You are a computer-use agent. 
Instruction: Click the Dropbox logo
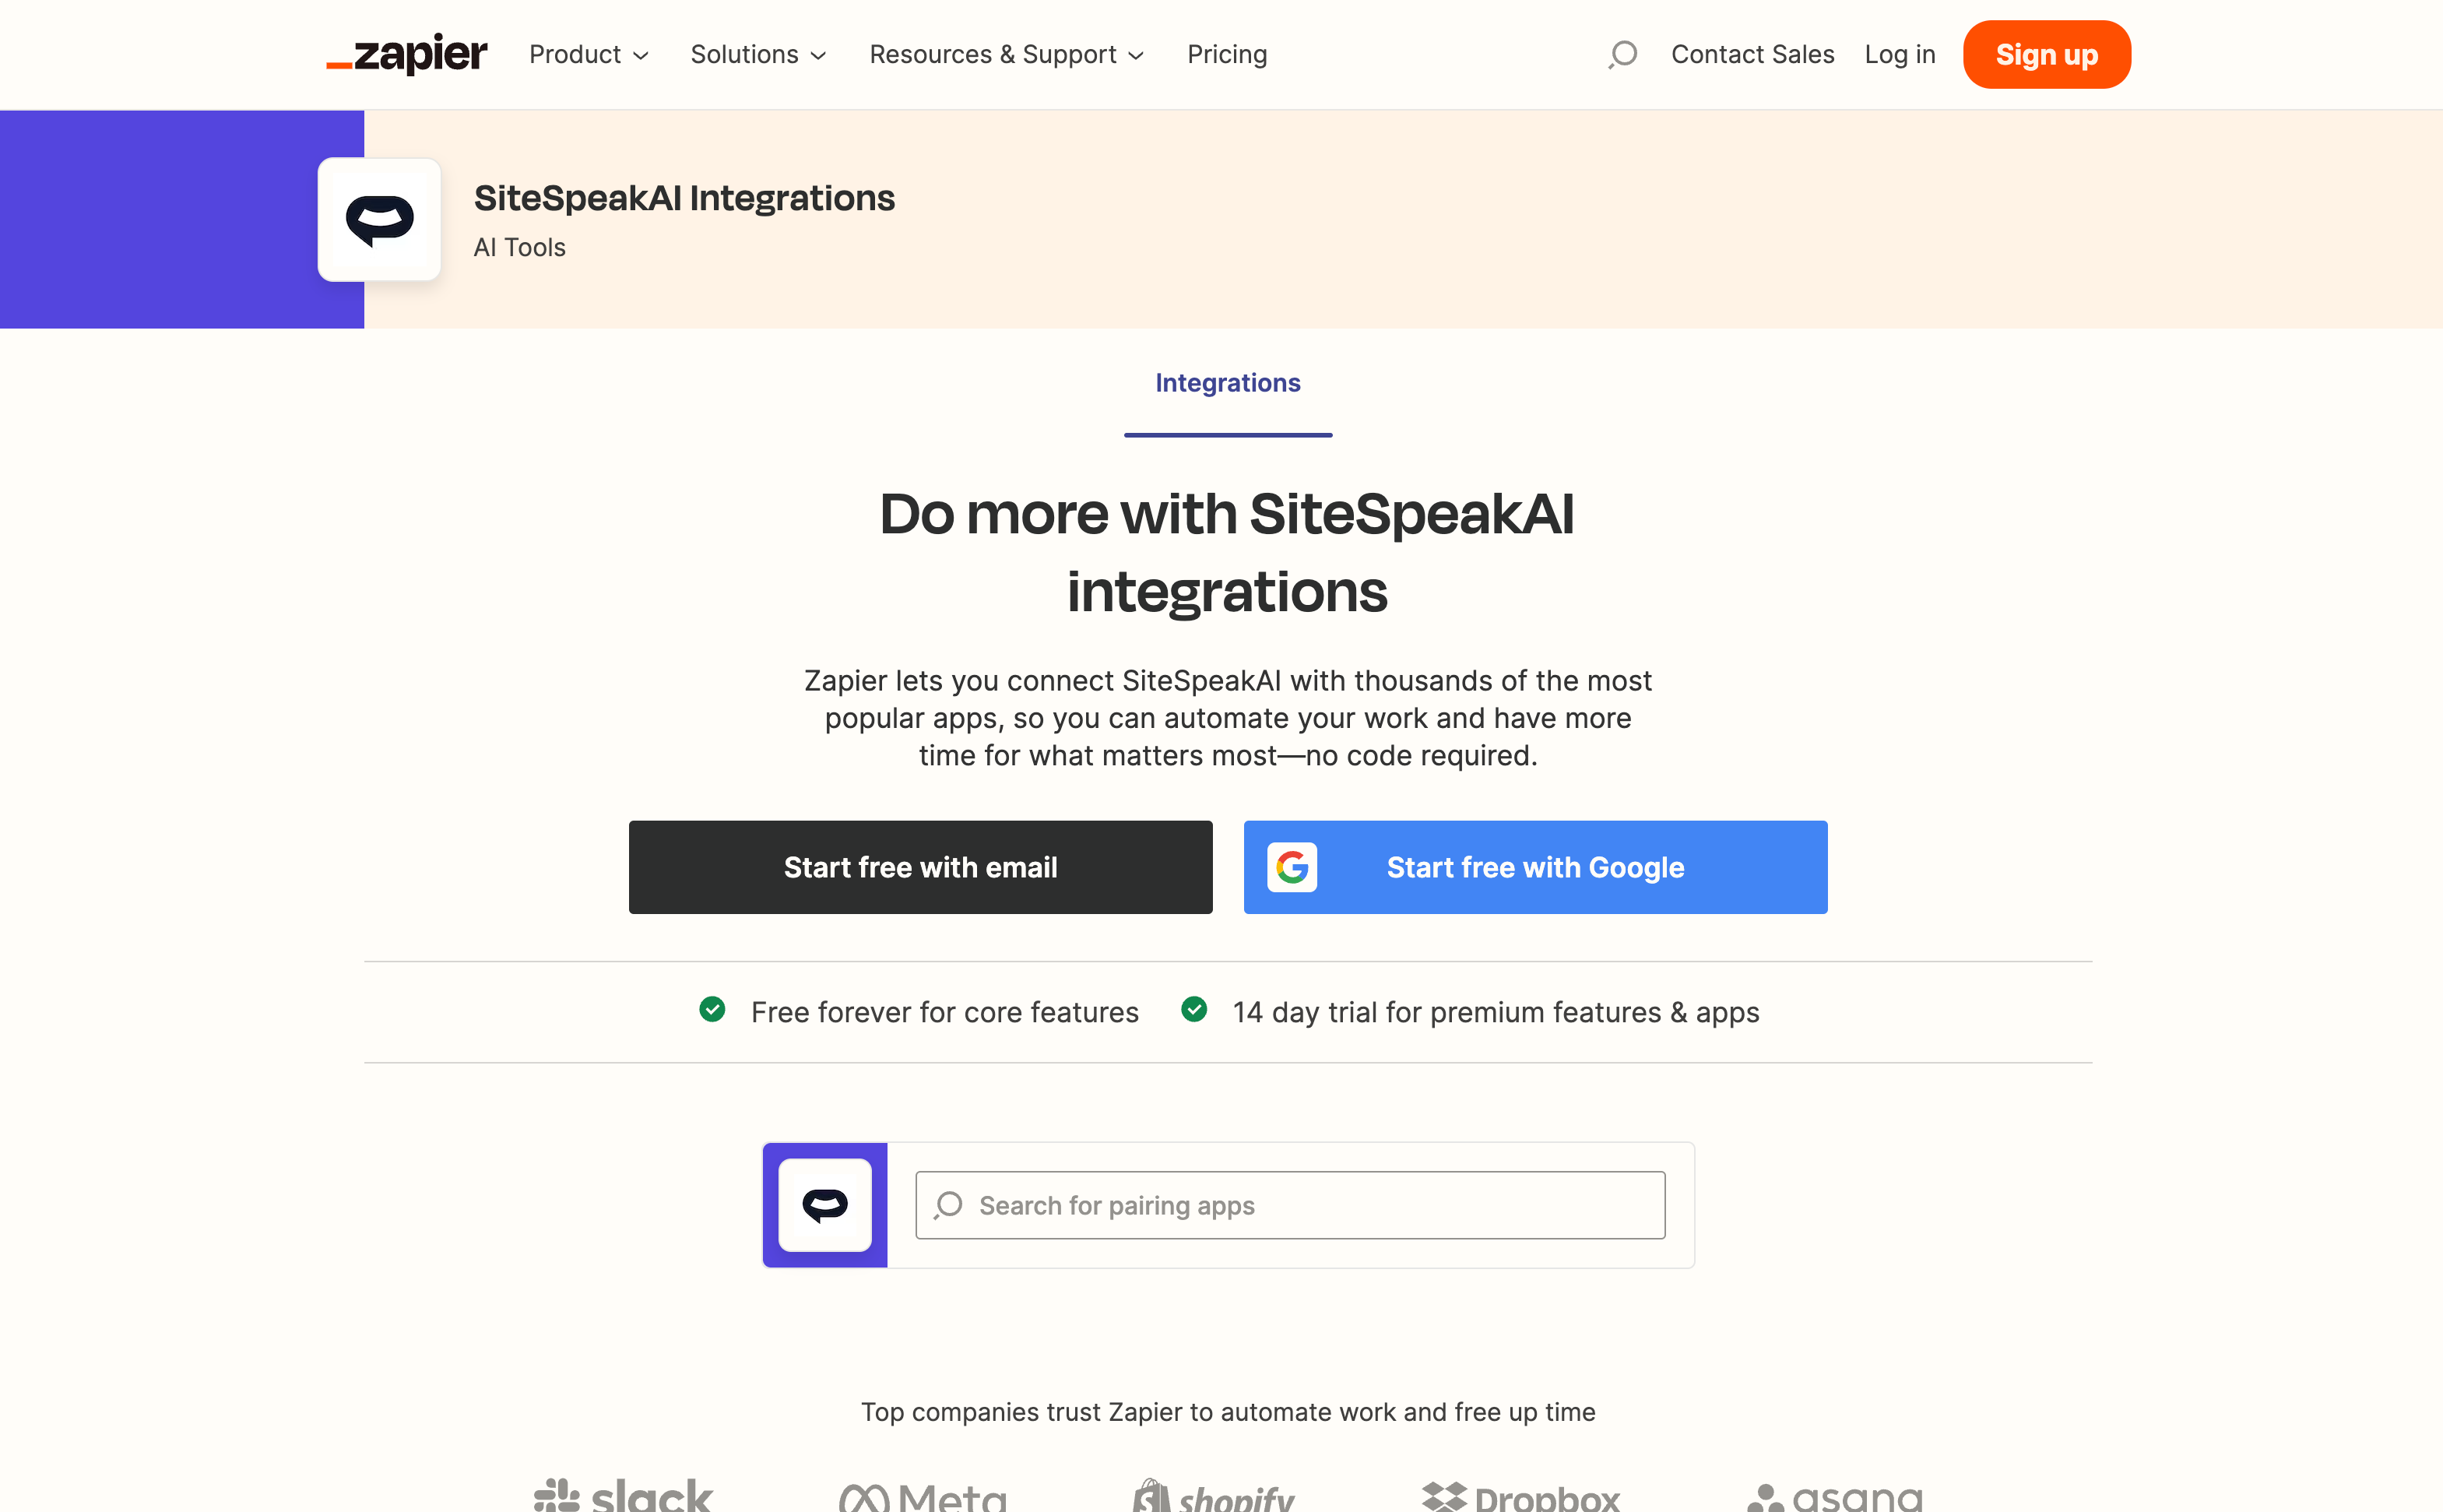pyautogui.click(x=1520, y=1496)
